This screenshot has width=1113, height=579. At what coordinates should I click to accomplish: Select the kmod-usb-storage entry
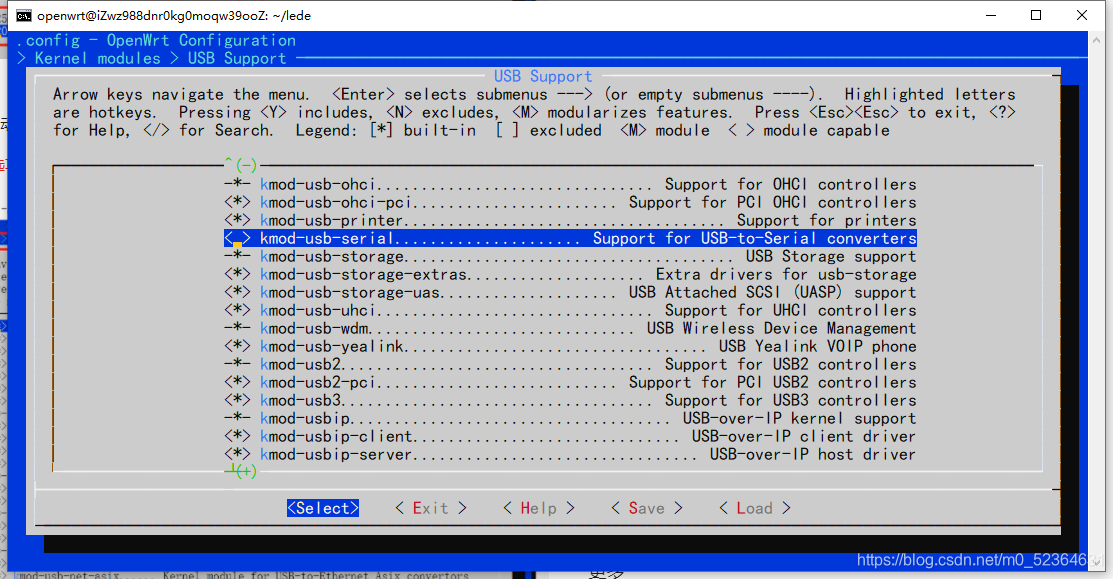click(x=570, y=256)
